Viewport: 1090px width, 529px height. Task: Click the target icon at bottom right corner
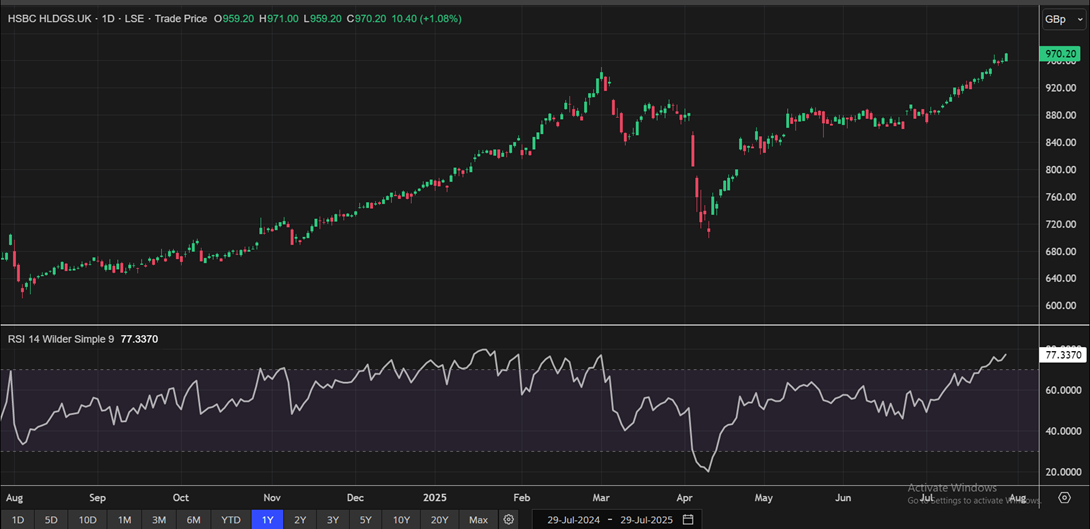pos(1064,498)
